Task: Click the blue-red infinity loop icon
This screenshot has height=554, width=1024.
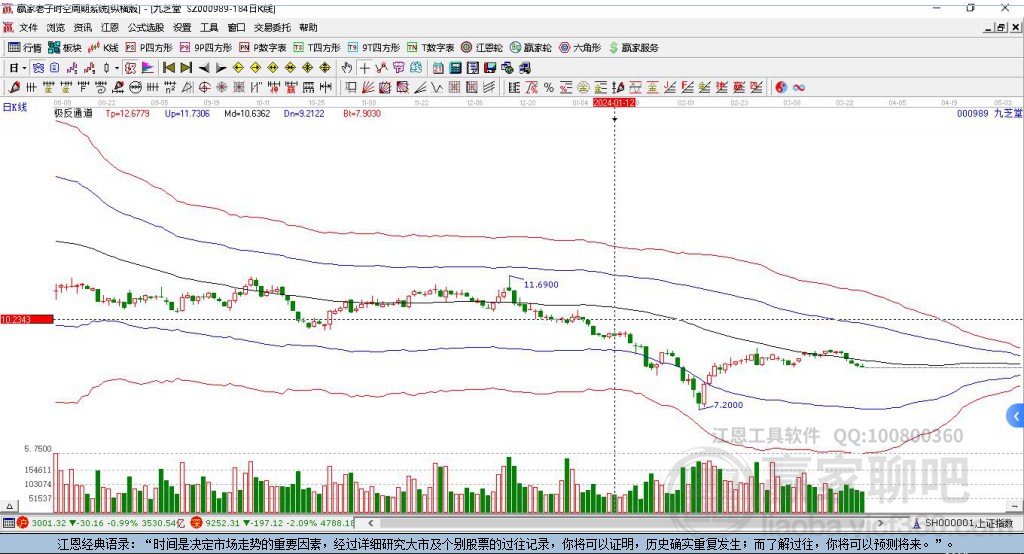Action: pyautogui.click(x=799, y=87)
